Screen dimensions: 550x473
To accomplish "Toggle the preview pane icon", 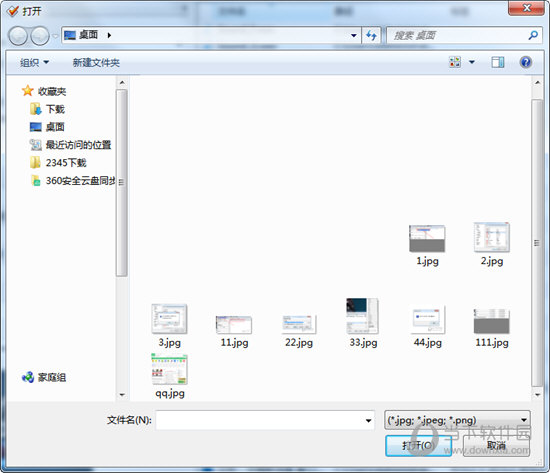I will point(497,62).
